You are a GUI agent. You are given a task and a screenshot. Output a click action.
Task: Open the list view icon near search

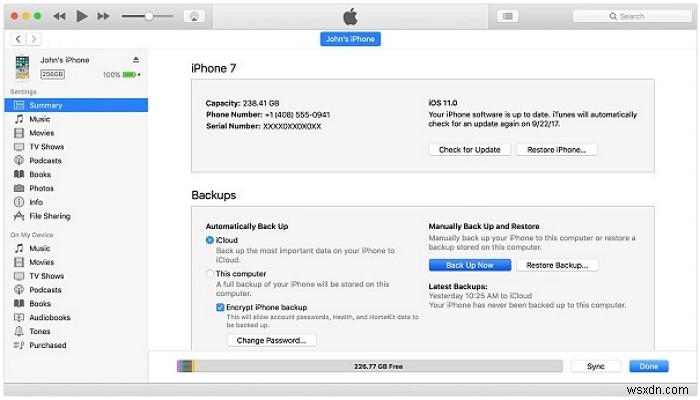coord(508,16)
